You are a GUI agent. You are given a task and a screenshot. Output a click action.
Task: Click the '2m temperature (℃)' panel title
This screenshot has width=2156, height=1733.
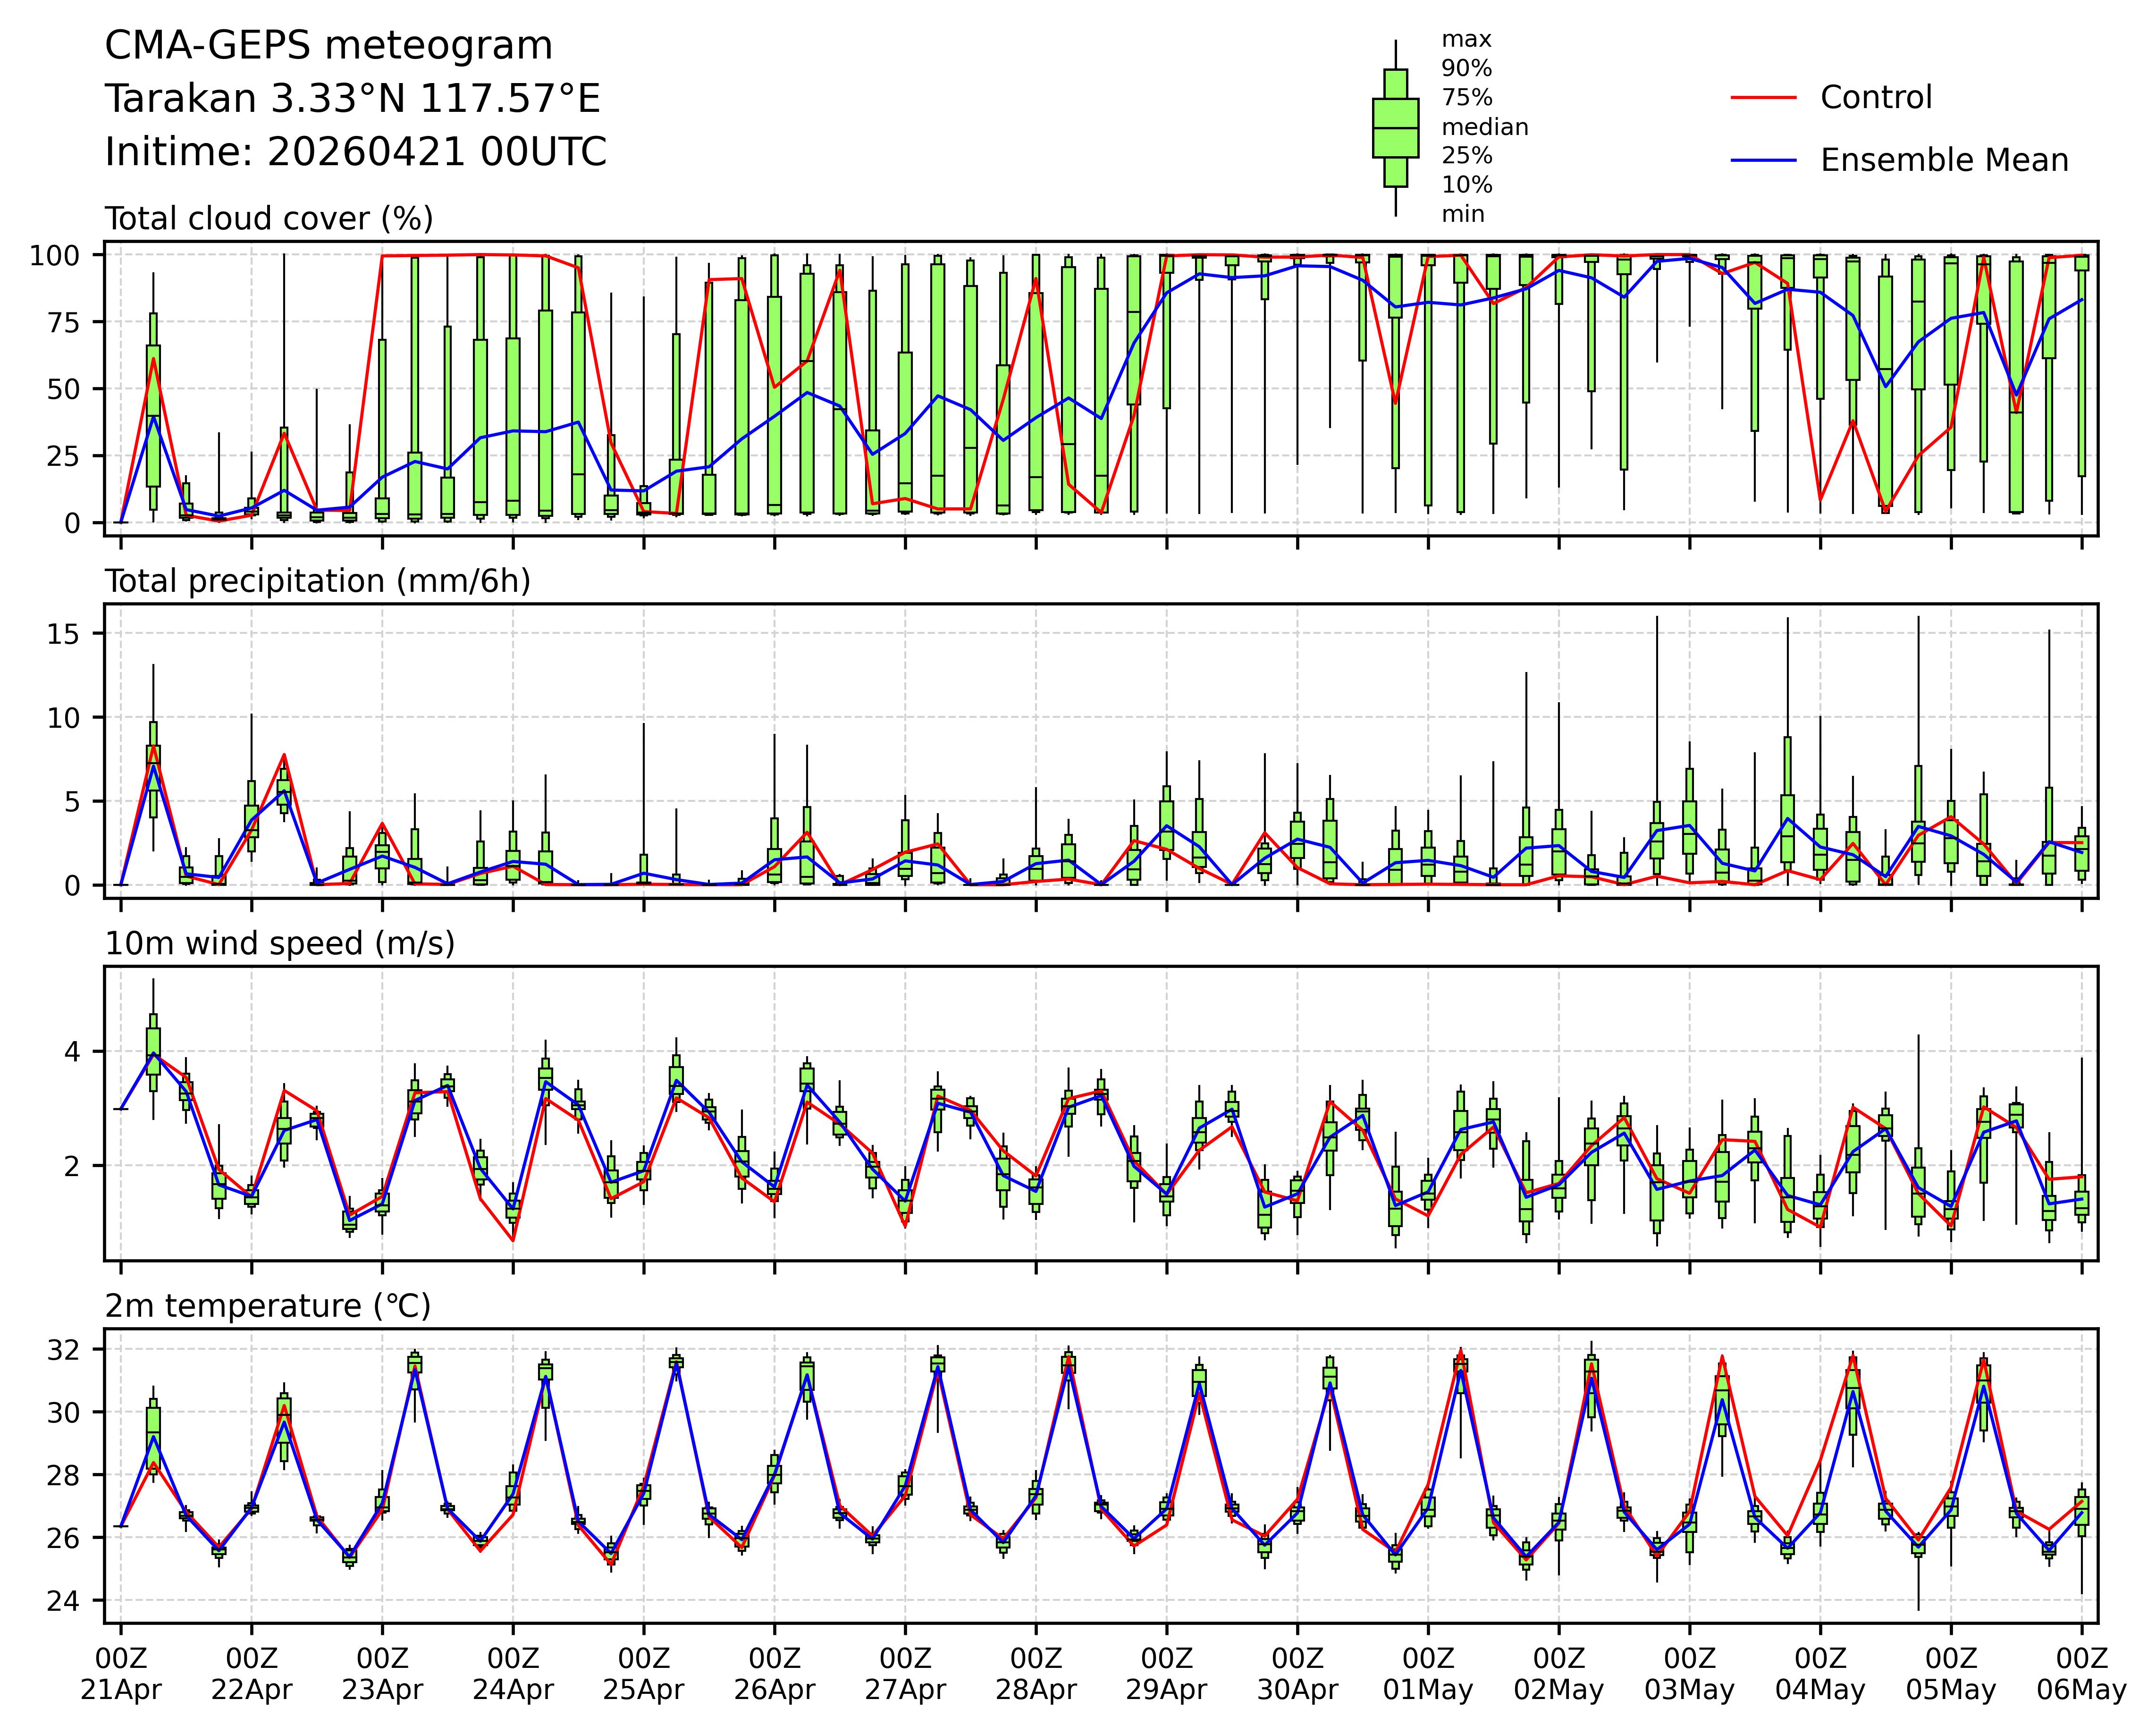pos(267,1306)
